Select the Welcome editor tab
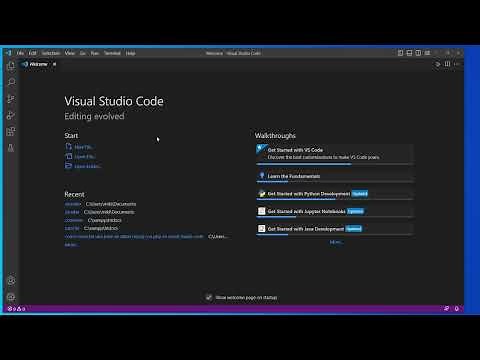Viewport: 480px width, 360px height. point(39,64)
